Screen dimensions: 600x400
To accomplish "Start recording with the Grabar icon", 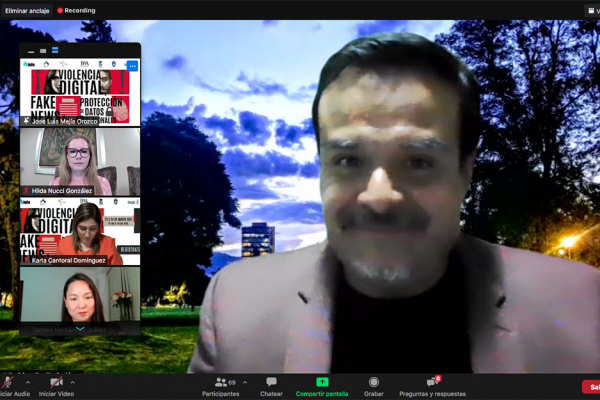I will coord(374,382).
